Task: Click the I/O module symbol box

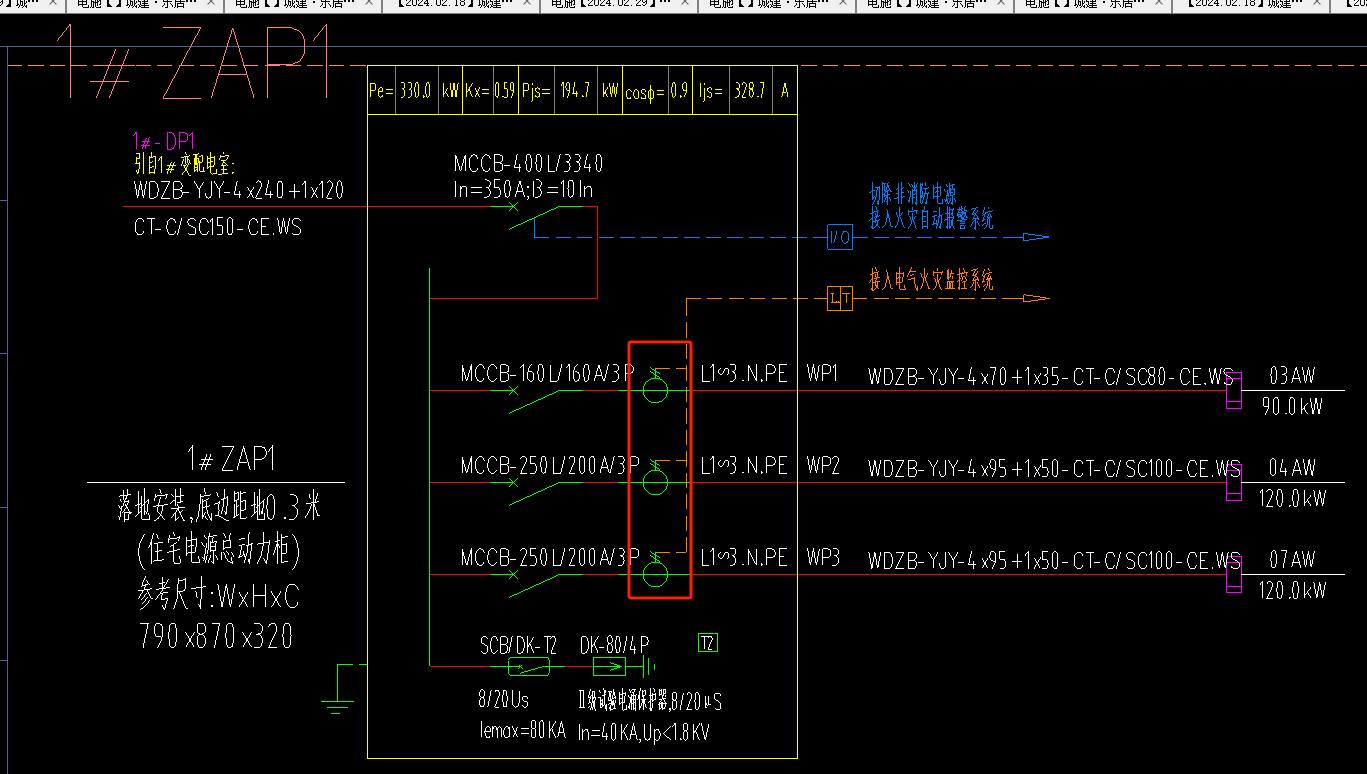Action: (x=839, y=237)
